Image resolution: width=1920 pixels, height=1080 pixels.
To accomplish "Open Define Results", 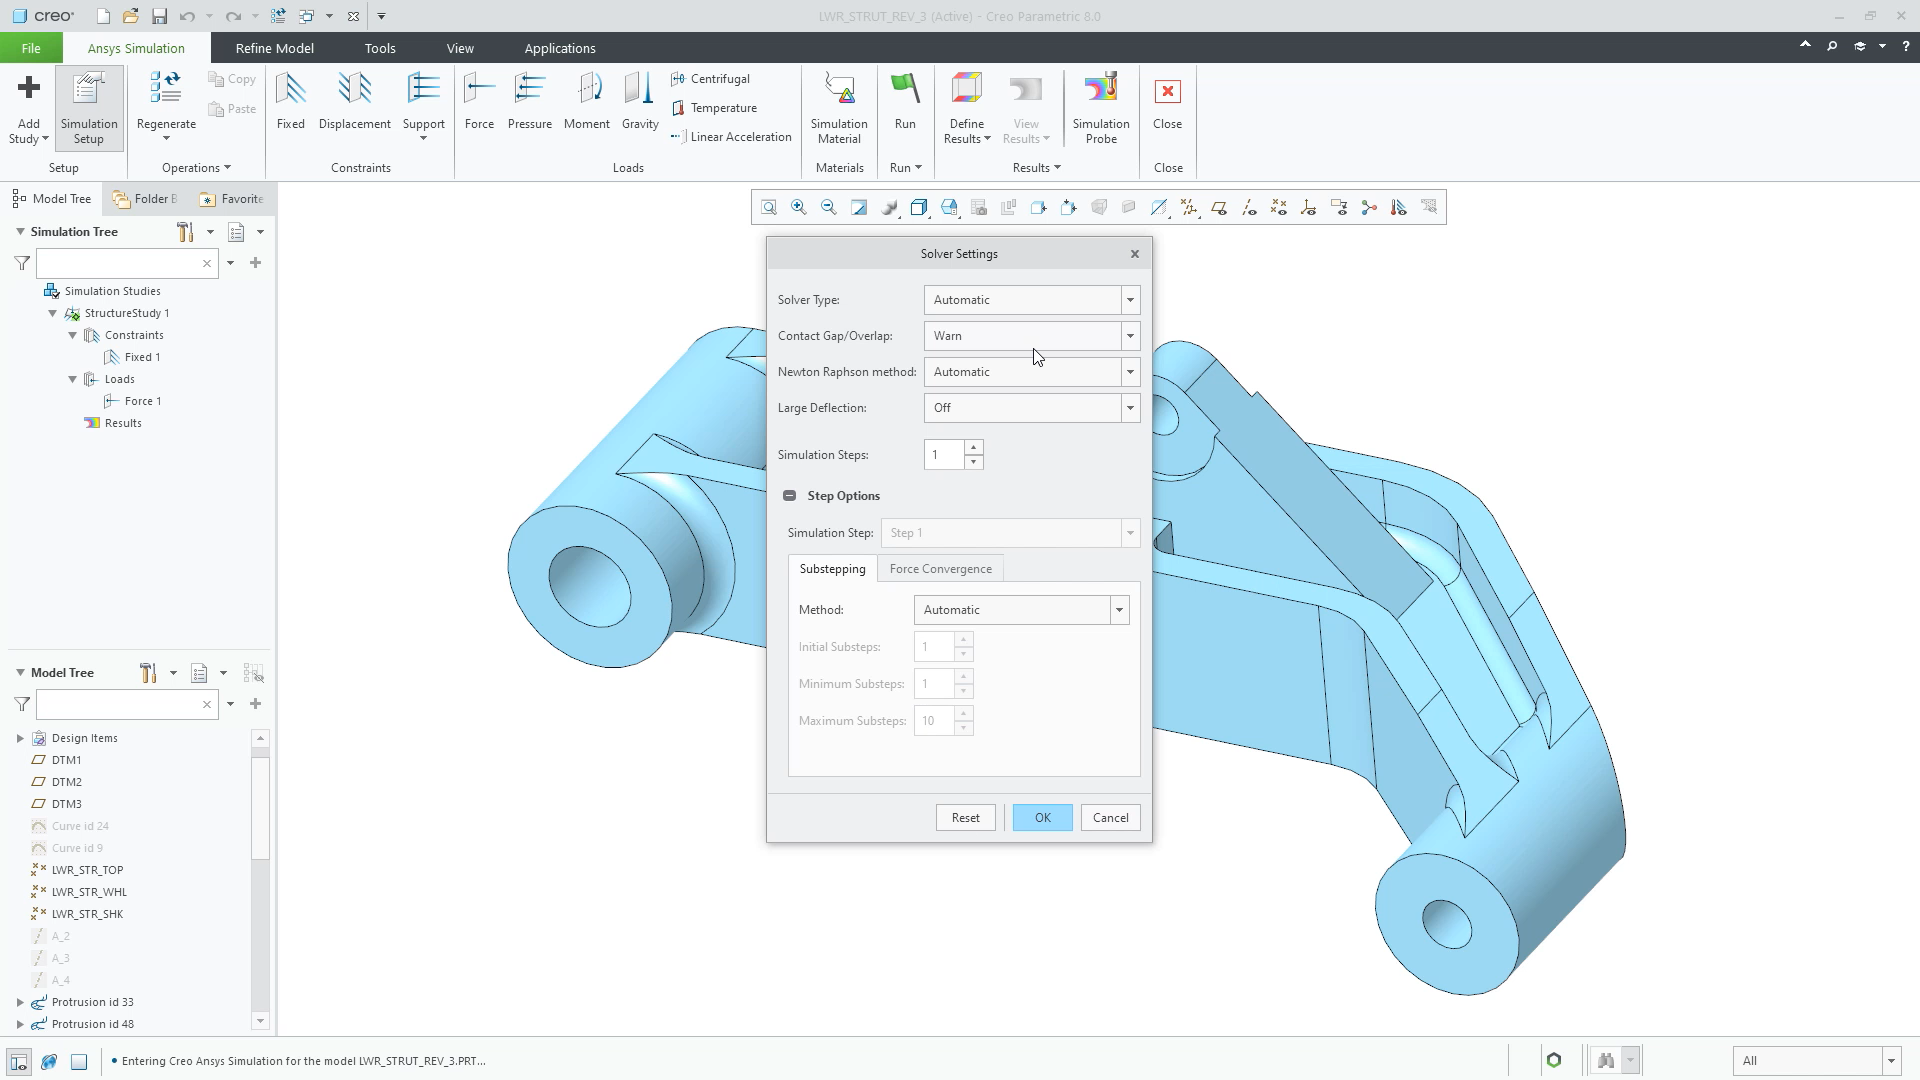I will pyautogui.click(x=966, y=108).
